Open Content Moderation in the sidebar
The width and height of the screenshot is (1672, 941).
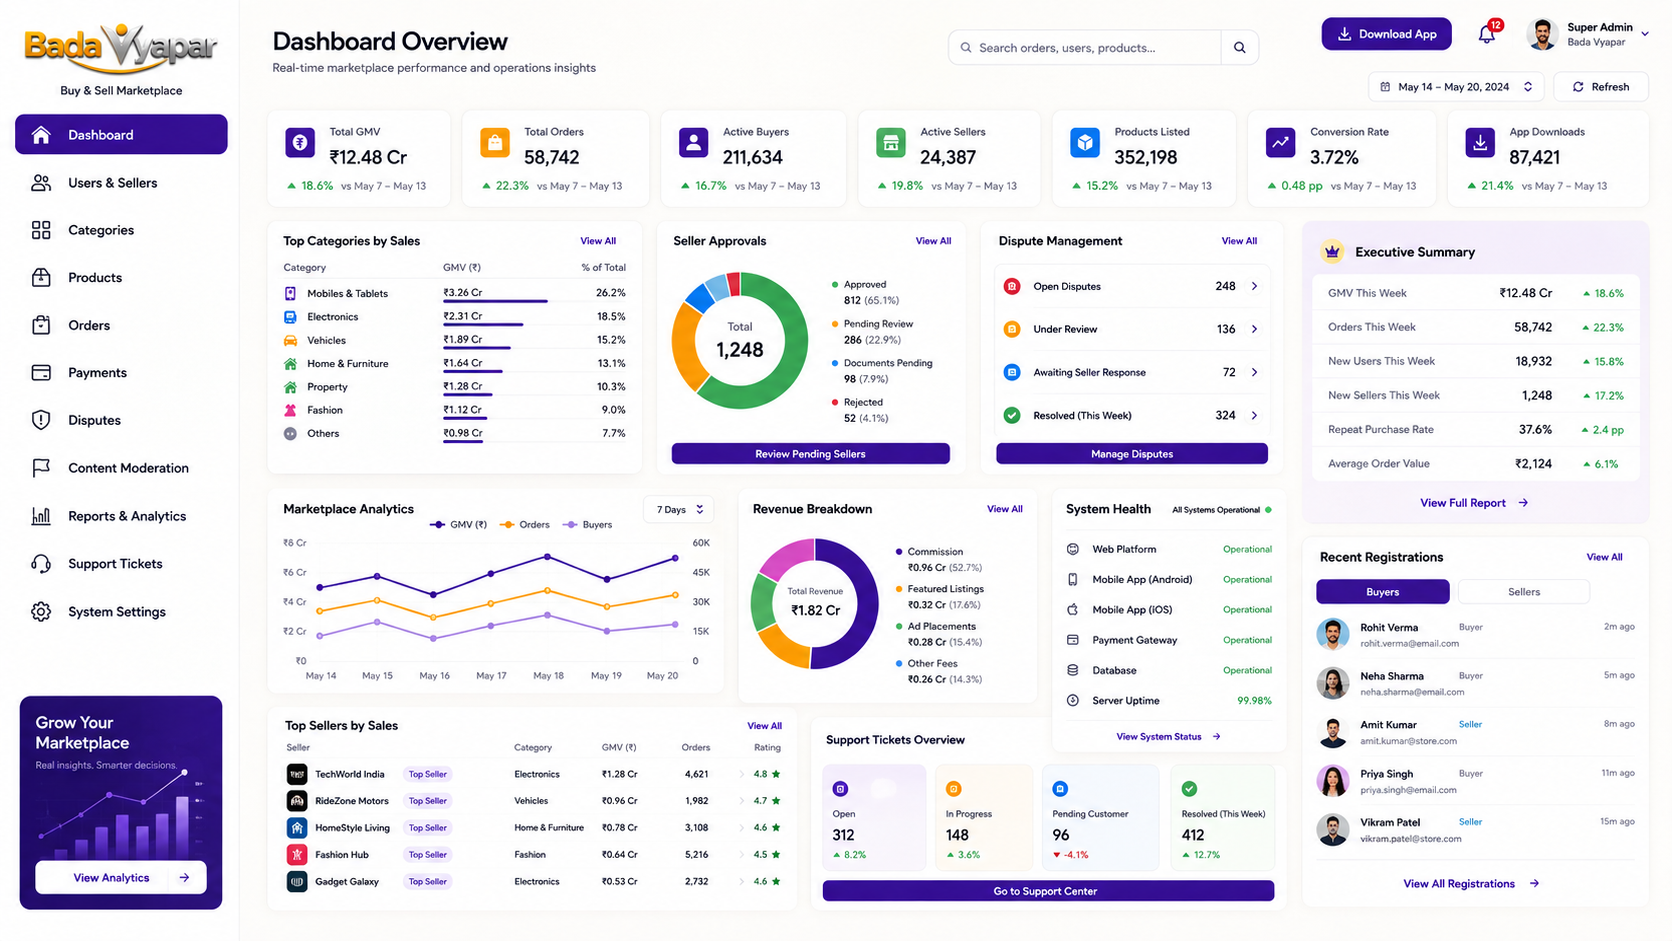[121, 468]
